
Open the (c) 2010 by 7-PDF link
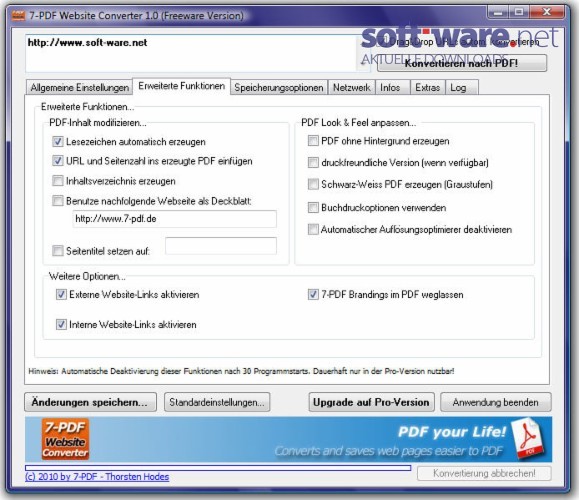point(97,477)
